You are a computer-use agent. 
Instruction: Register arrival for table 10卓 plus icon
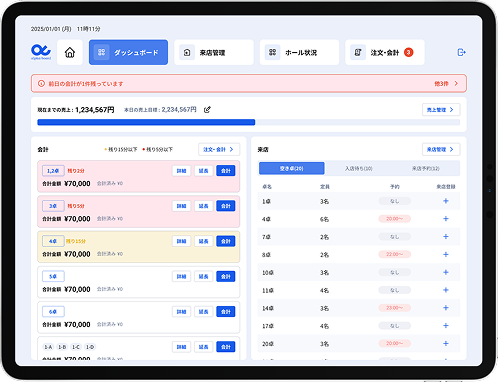pyautogui.click(x=446, y=272)
